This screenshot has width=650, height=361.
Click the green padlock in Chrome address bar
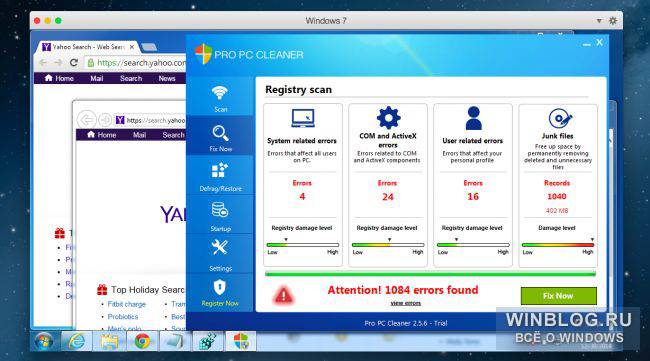click(x=90, y=63)
